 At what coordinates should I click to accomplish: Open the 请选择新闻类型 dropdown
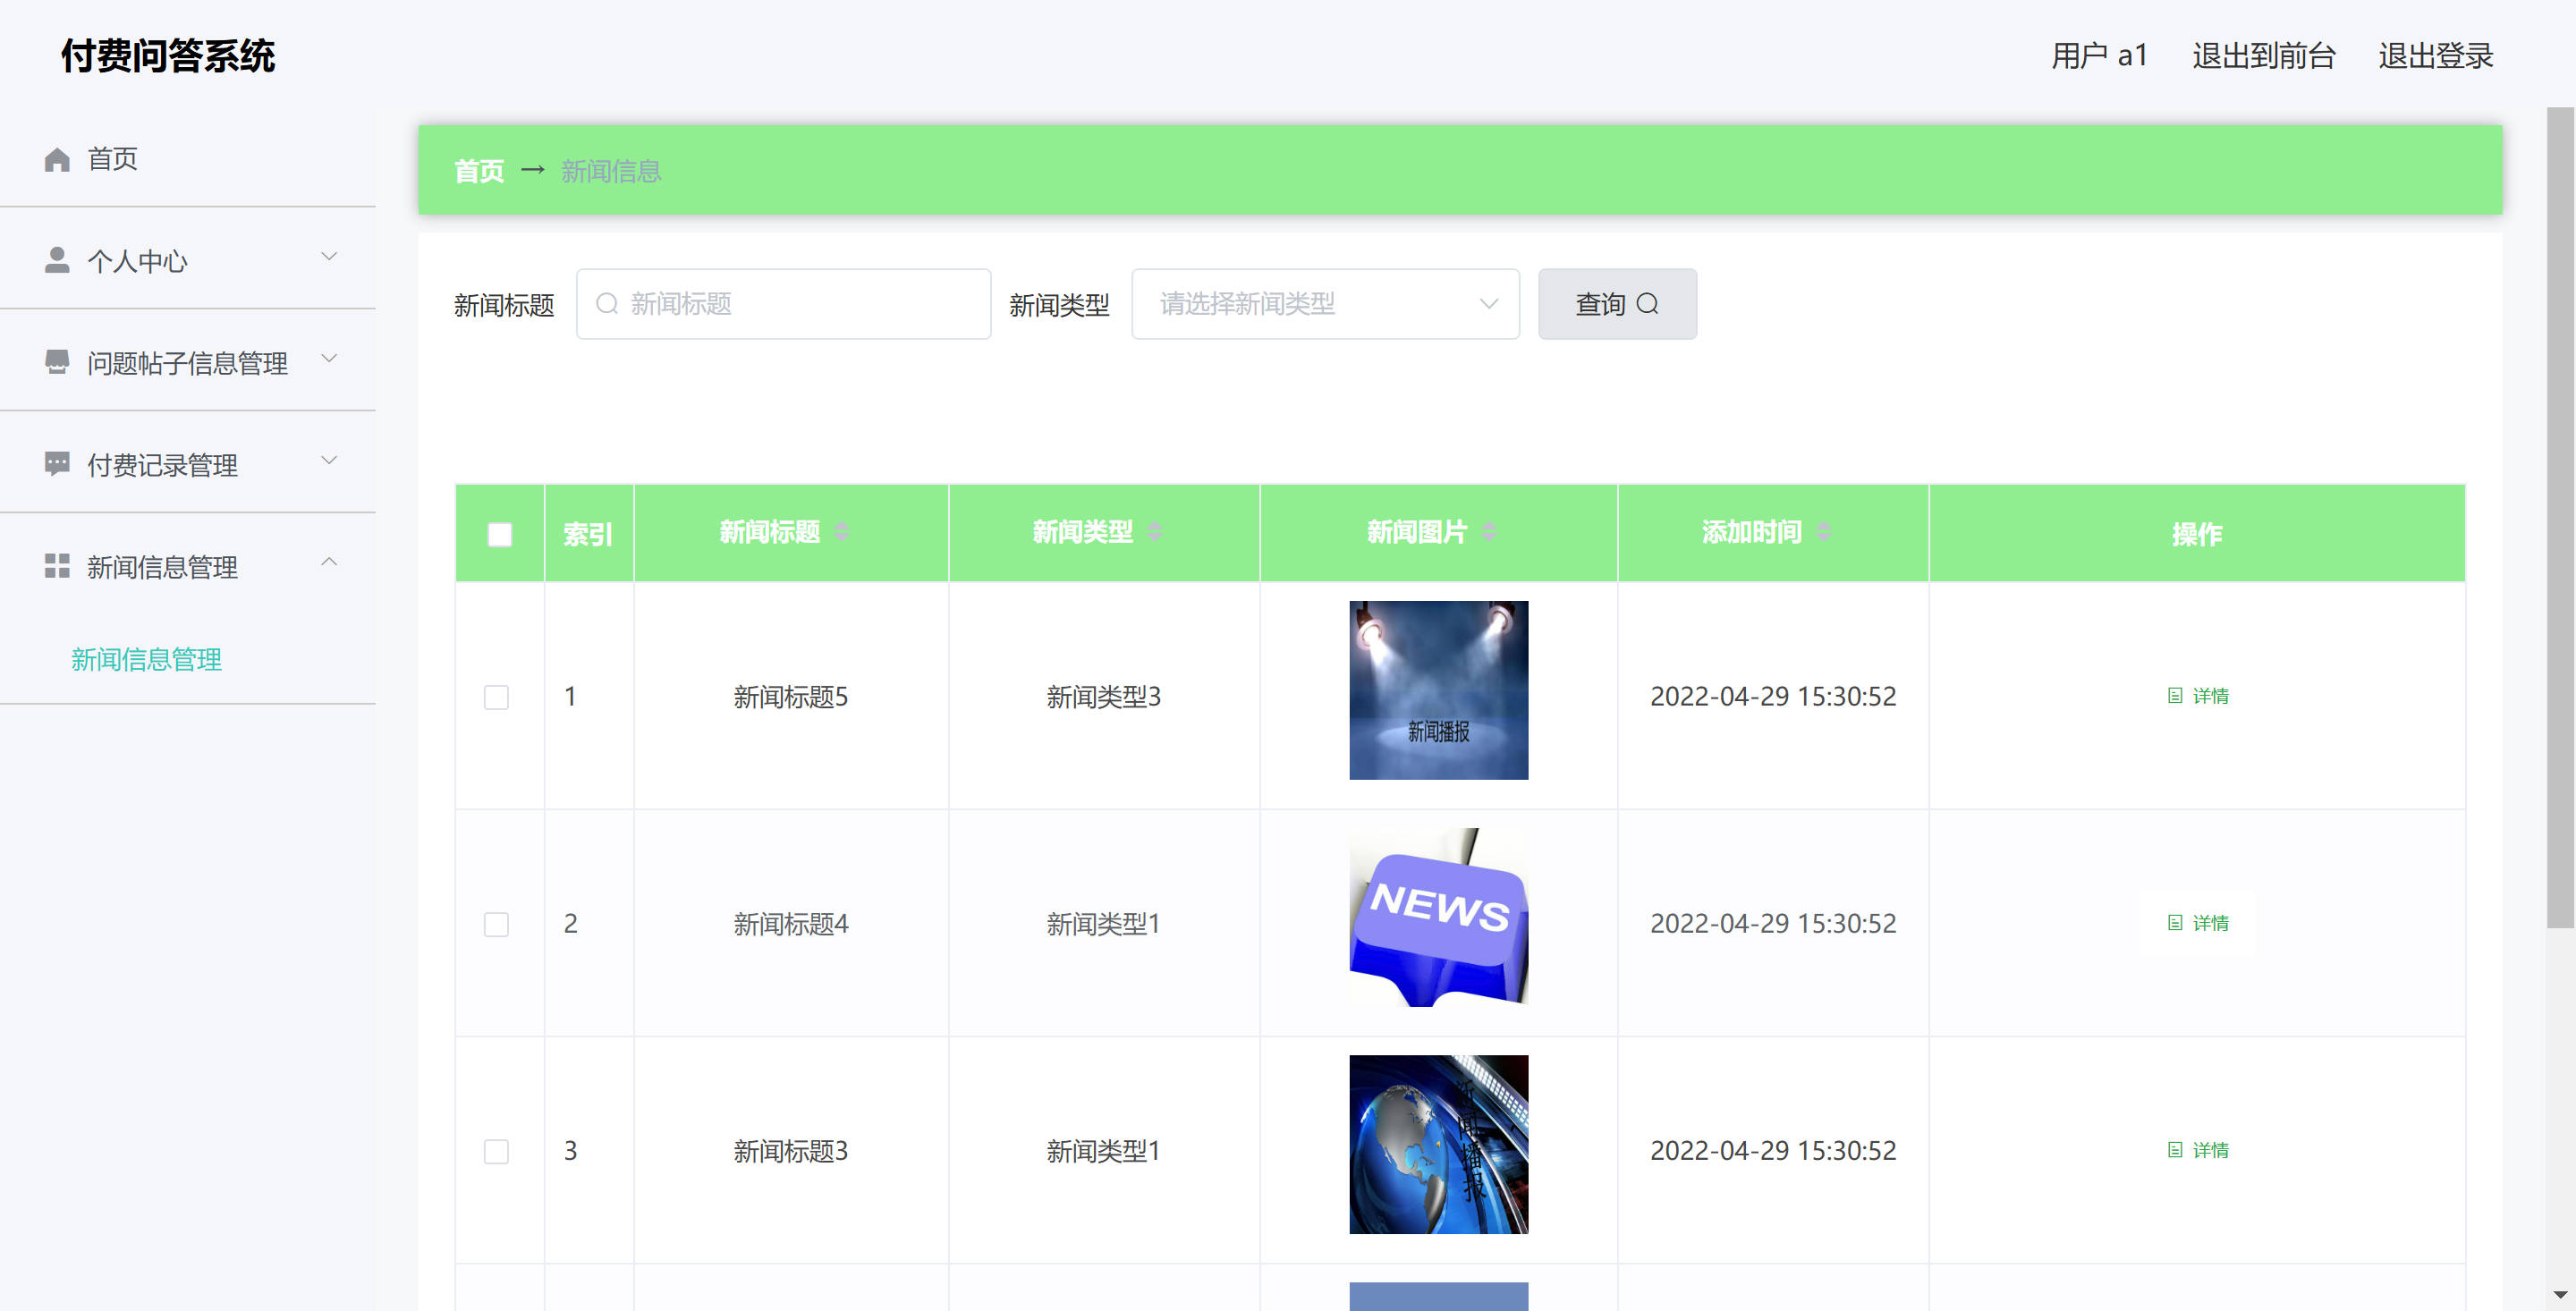pyautogui.click(x=1324, y=304)
